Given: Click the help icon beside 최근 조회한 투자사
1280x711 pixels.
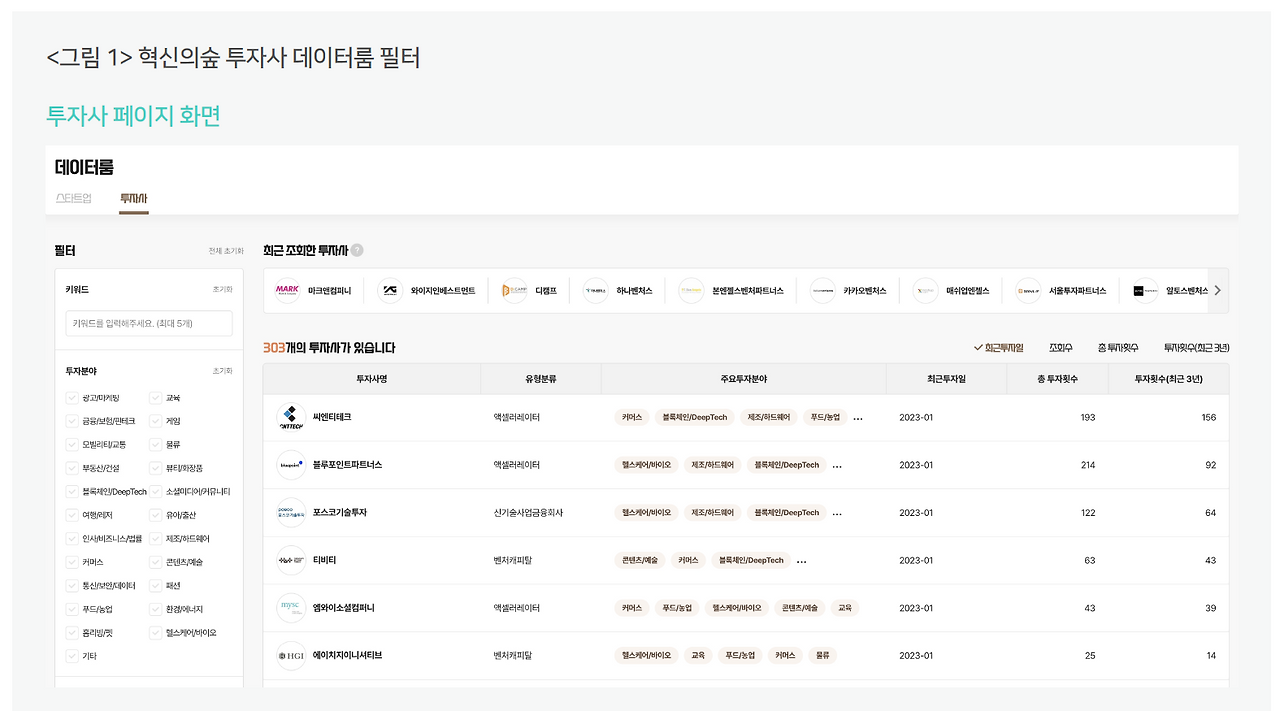Looking at the screenshot, I should pyautogui.click(x=357, y=251).
